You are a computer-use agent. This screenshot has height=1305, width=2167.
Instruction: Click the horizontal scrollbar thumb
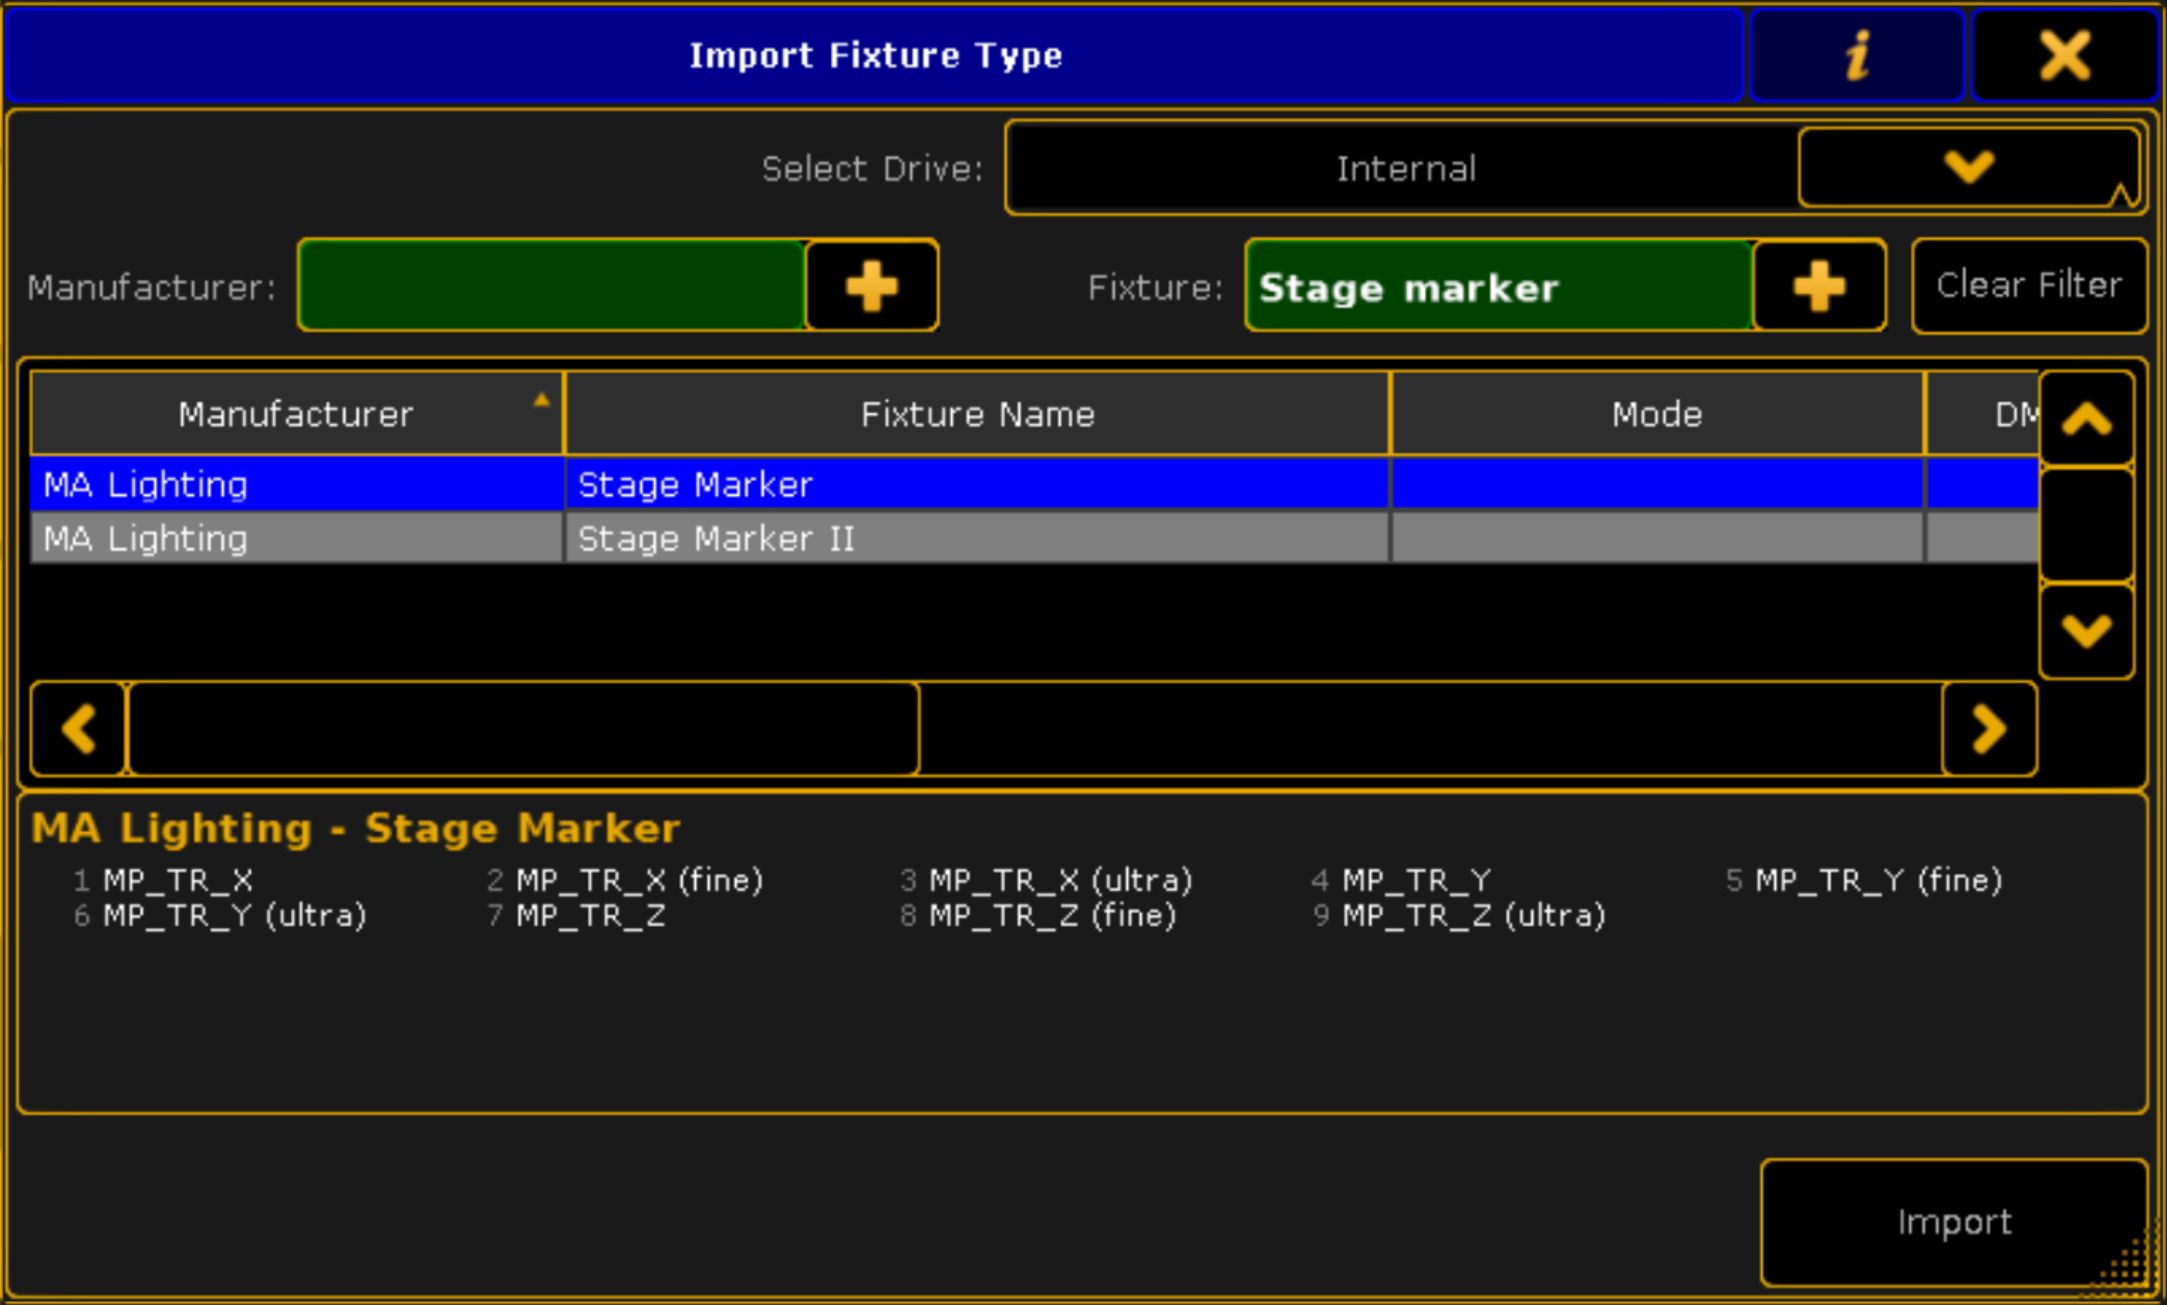click(x=522, y=728)
